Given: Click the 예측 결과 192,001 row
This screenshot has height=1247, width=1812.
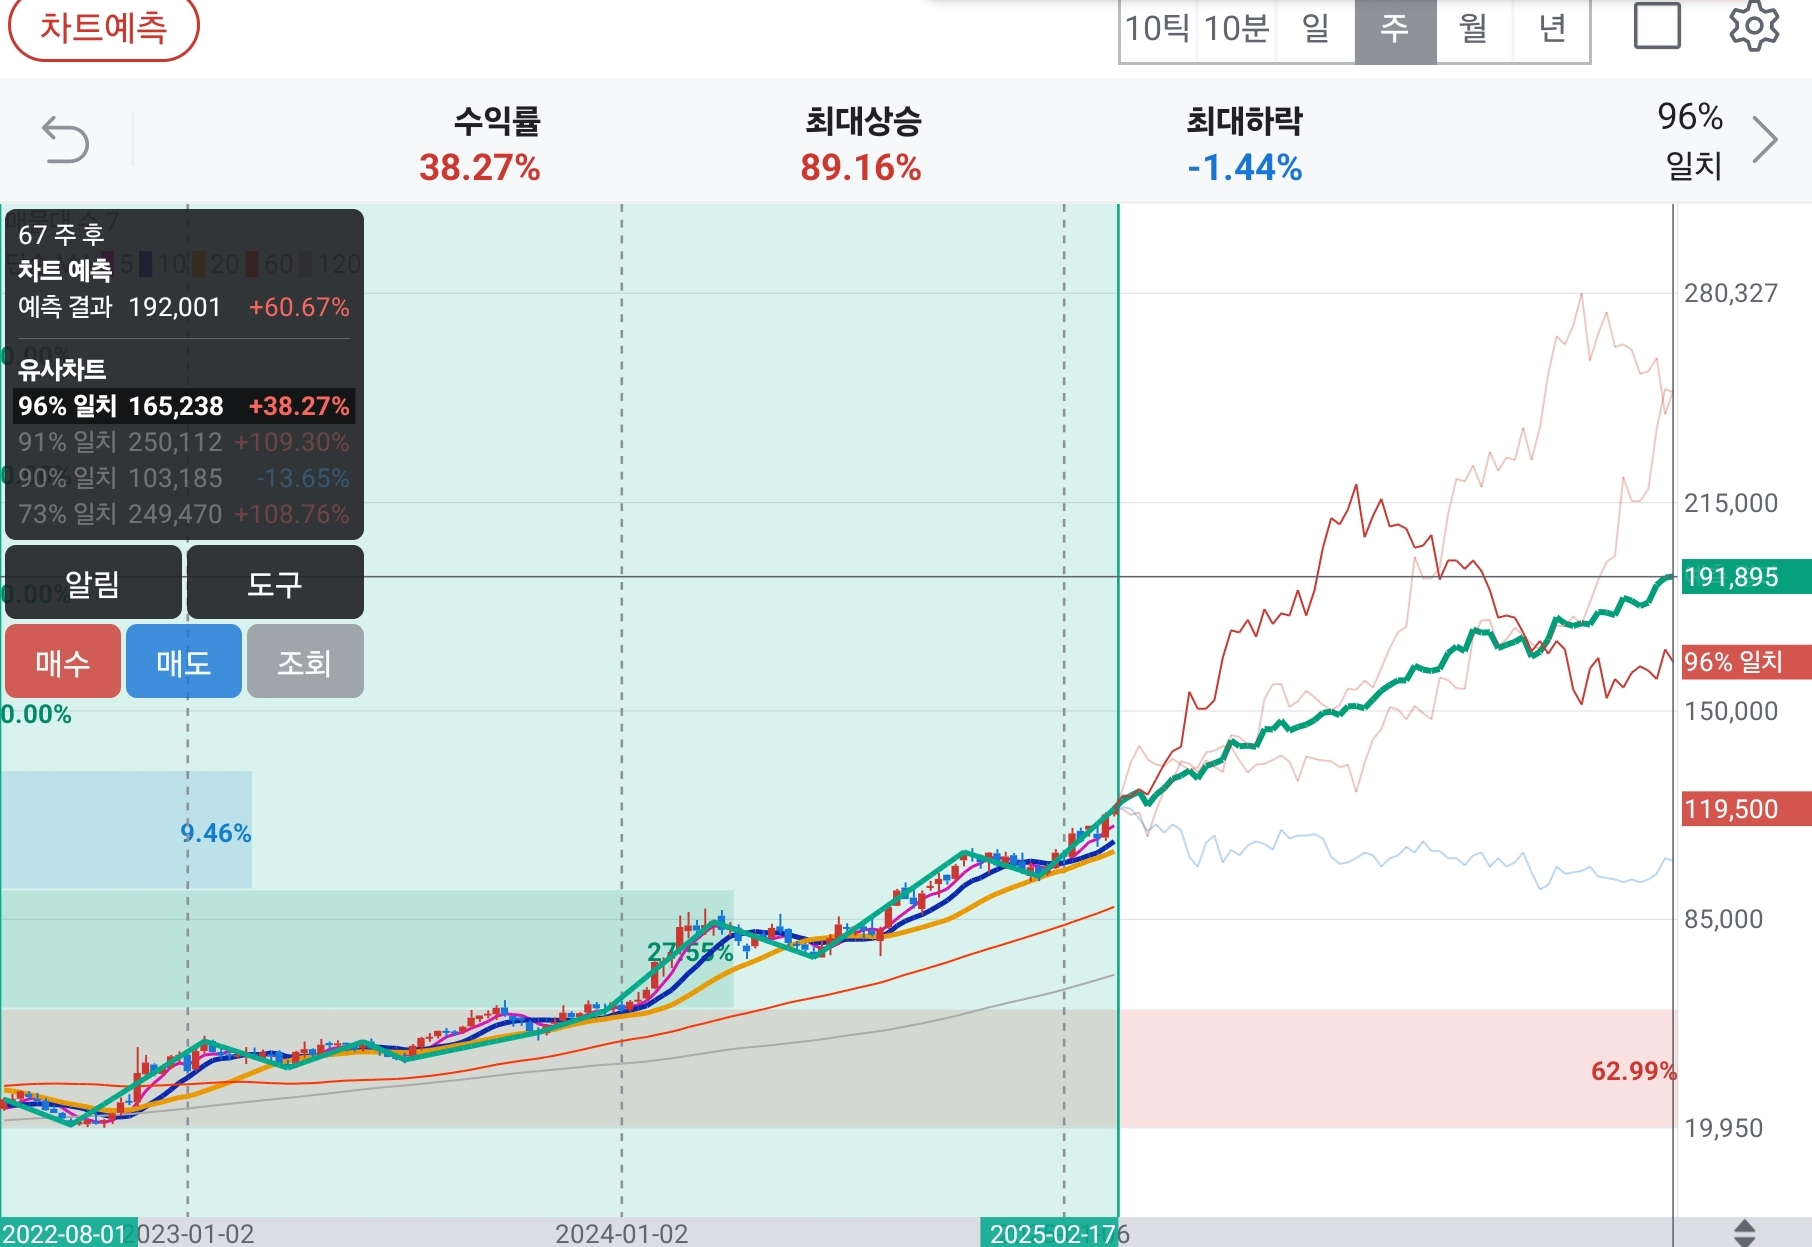Looking at the screenshot, I should click(x=184, y=307).
